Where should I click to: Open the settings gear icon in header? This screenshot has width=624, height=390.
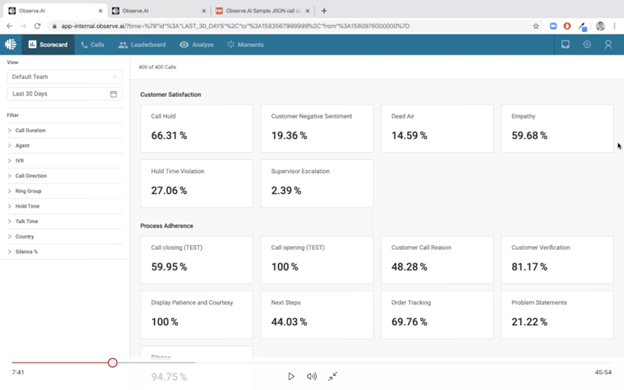[587, 45]
